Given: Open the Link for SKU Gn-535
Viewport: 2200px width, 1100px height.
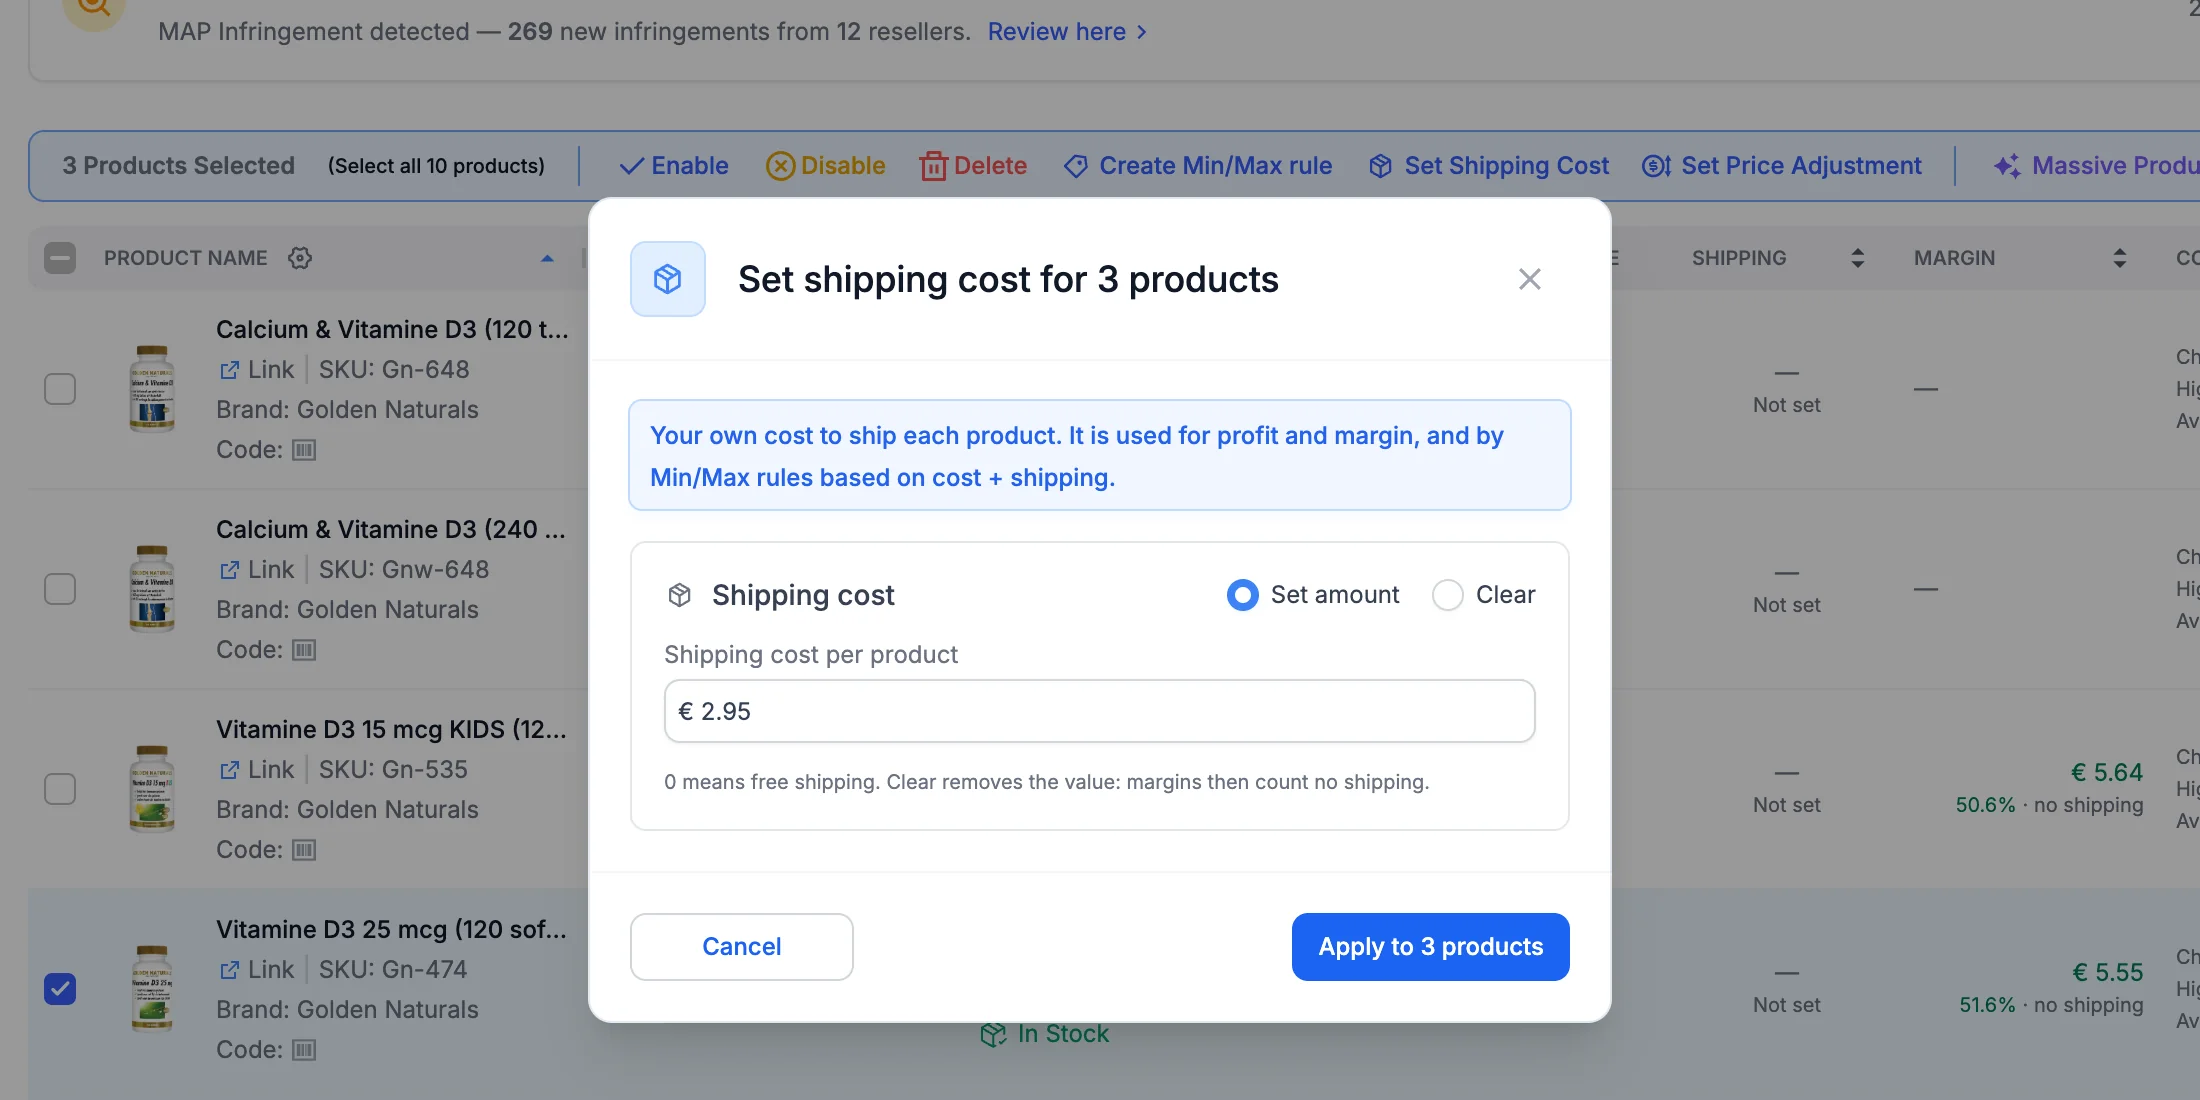Looking at the screenshot, I should click(257, 770).
